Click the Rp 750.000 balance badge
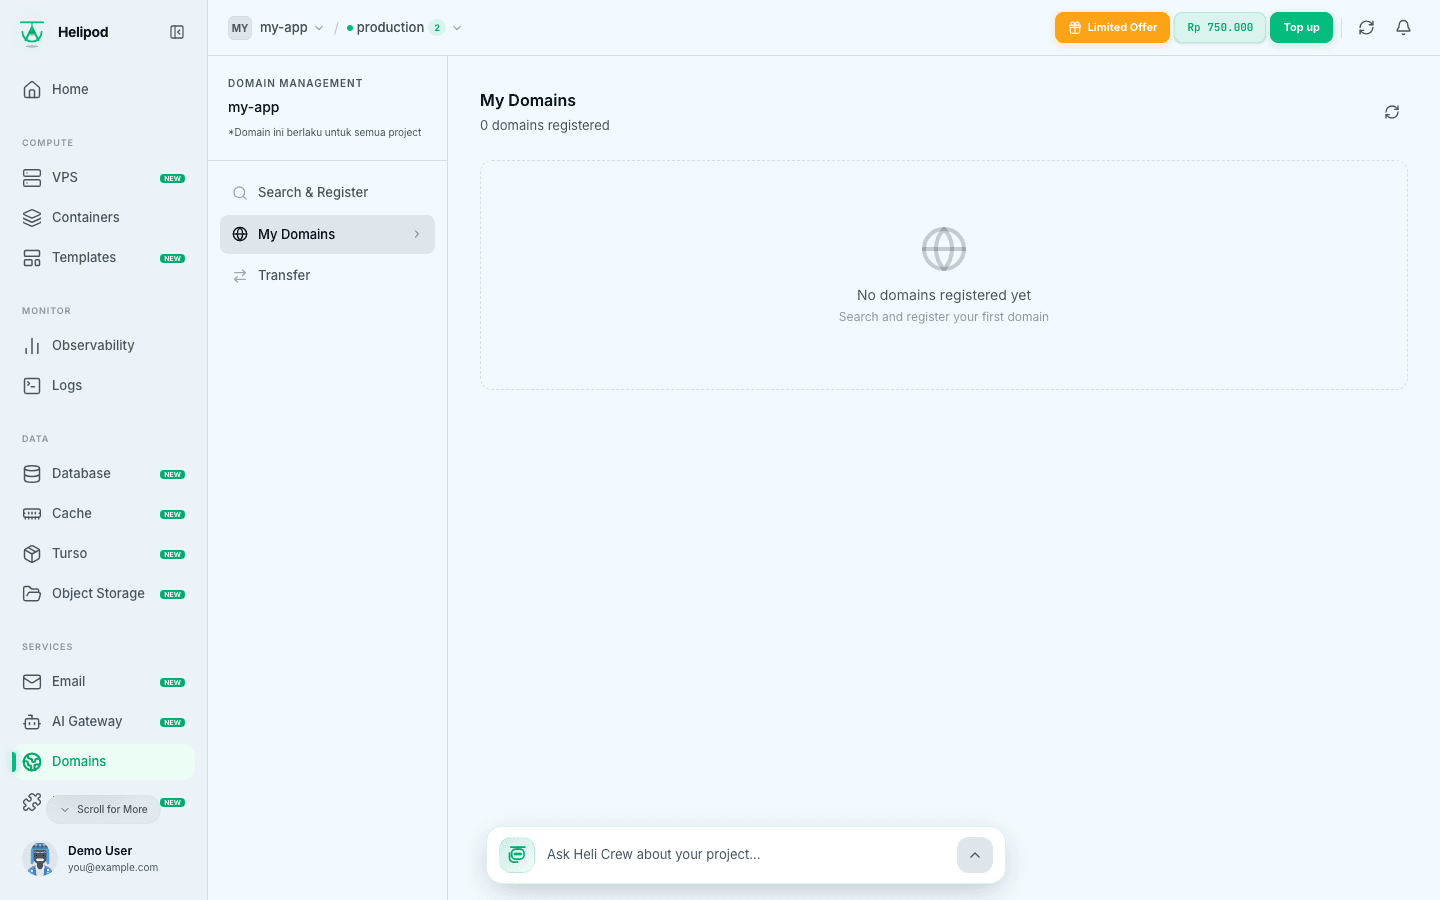Screen dimensions: 1440x900 point(1220,28)
